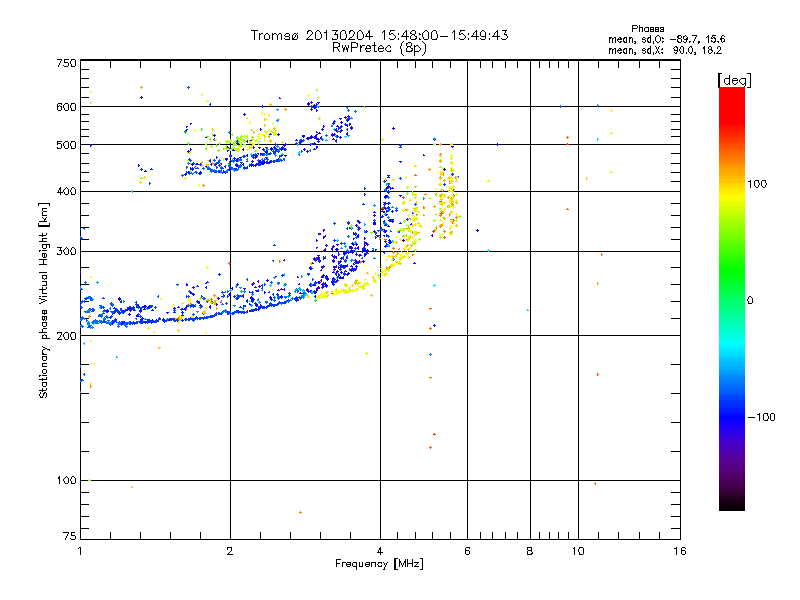Click the 'Stationary phase Virtual Height [km]' axis title
Image resolution: width=800 pixels, height=600 pixels.
point(43,300)
